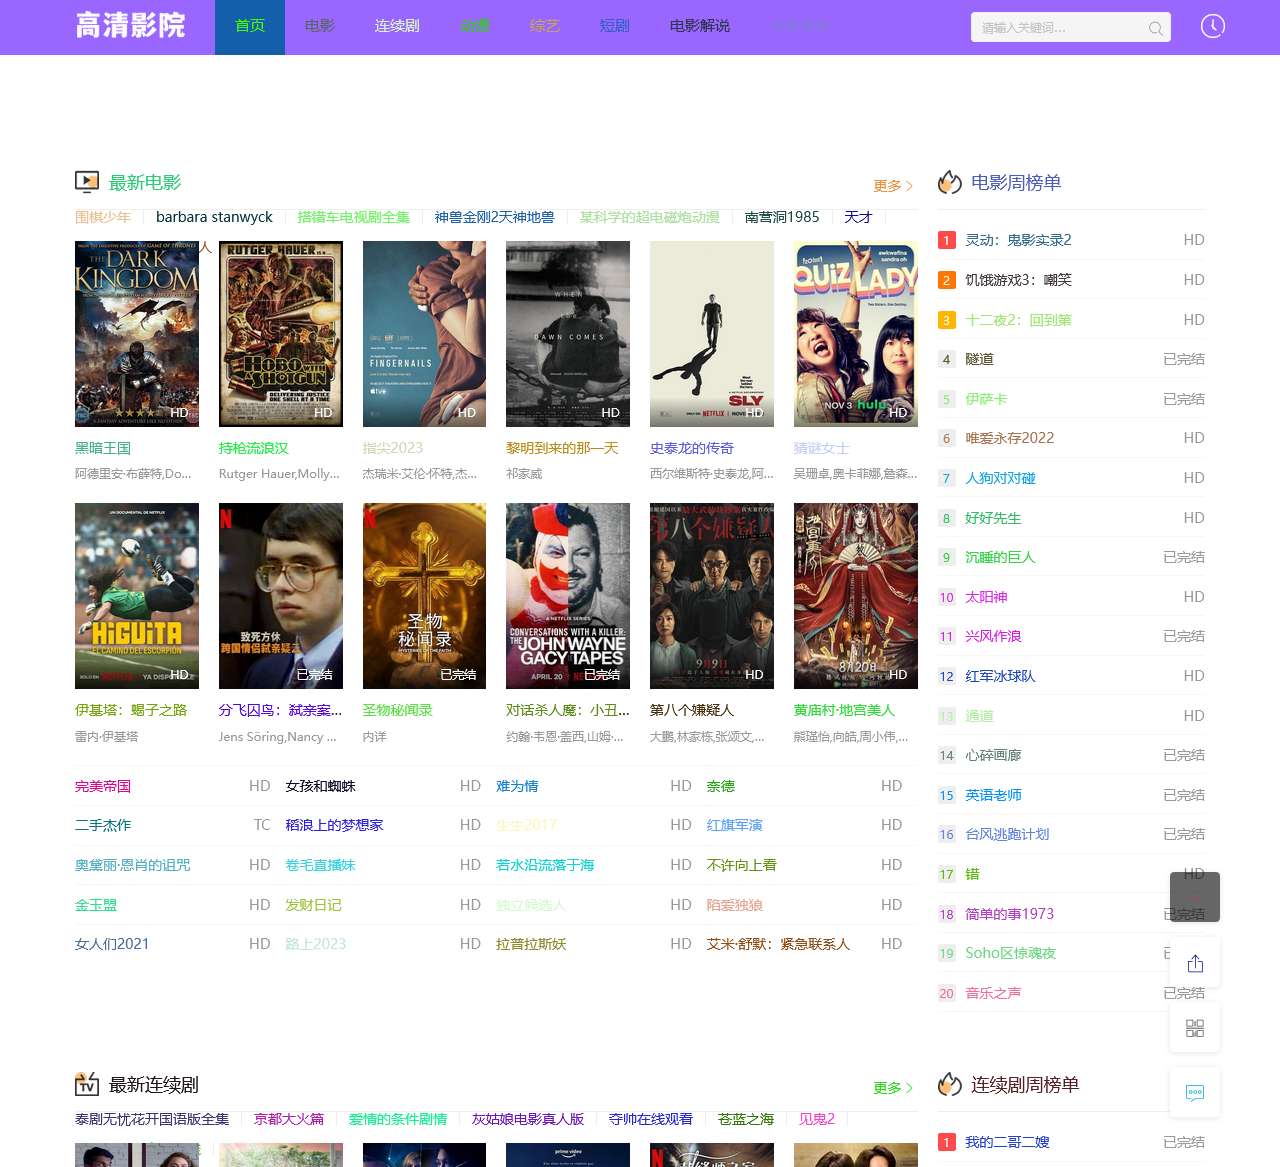1280x1167 pixels.
Task: Open the viewing history clock icon
Action: point(1213,27)
